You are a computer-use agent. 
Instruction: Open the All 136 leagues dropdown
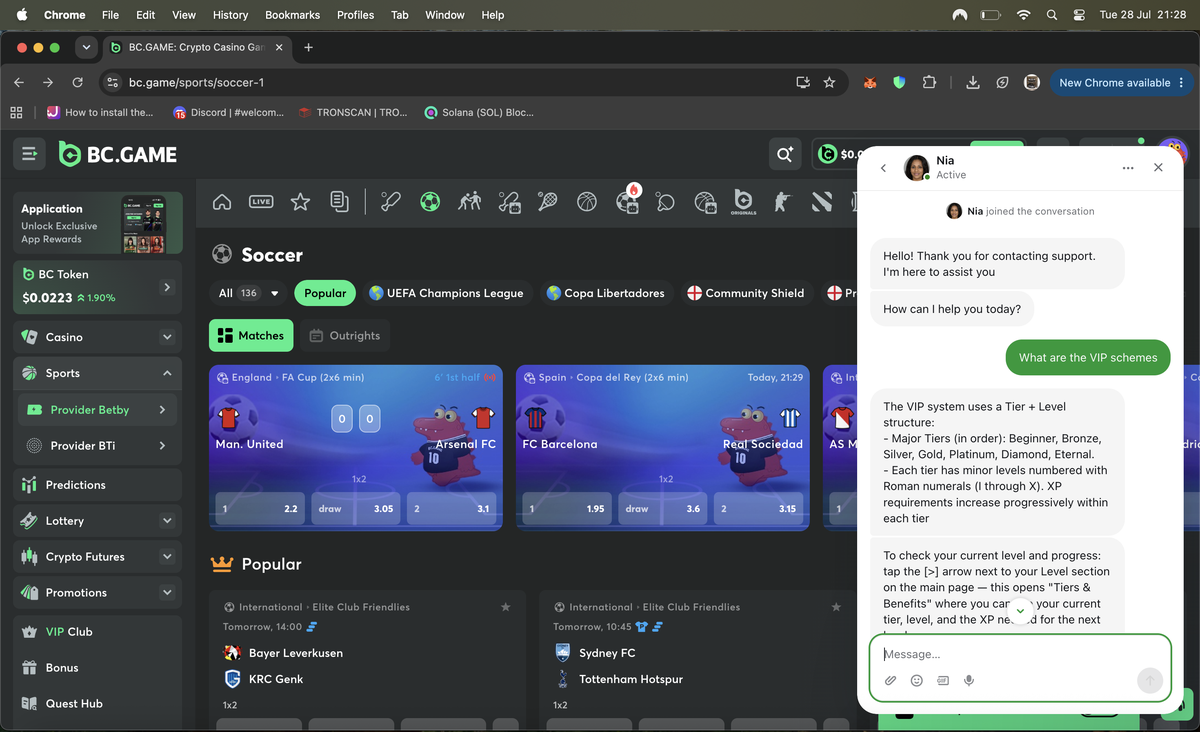point(248,293)
